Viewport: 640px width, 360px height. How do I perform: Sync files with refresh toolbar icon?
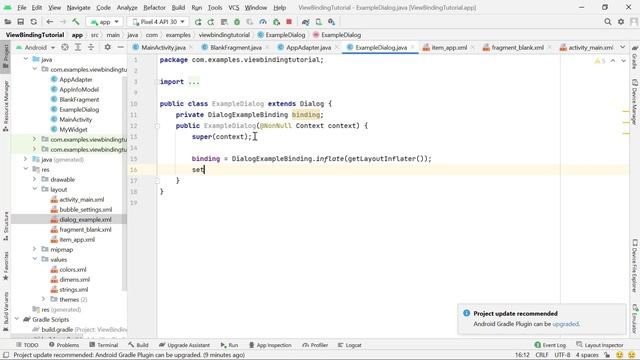(33, 22)
